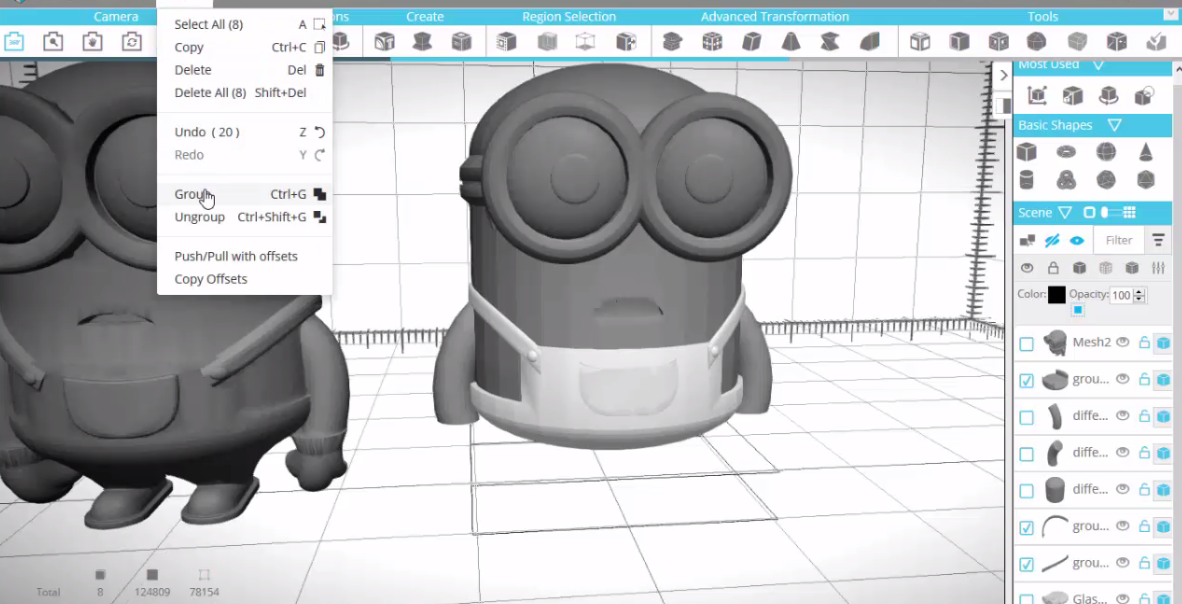
Task: Add a torus knot from Basic Shapes
Action: (1066, 179)
